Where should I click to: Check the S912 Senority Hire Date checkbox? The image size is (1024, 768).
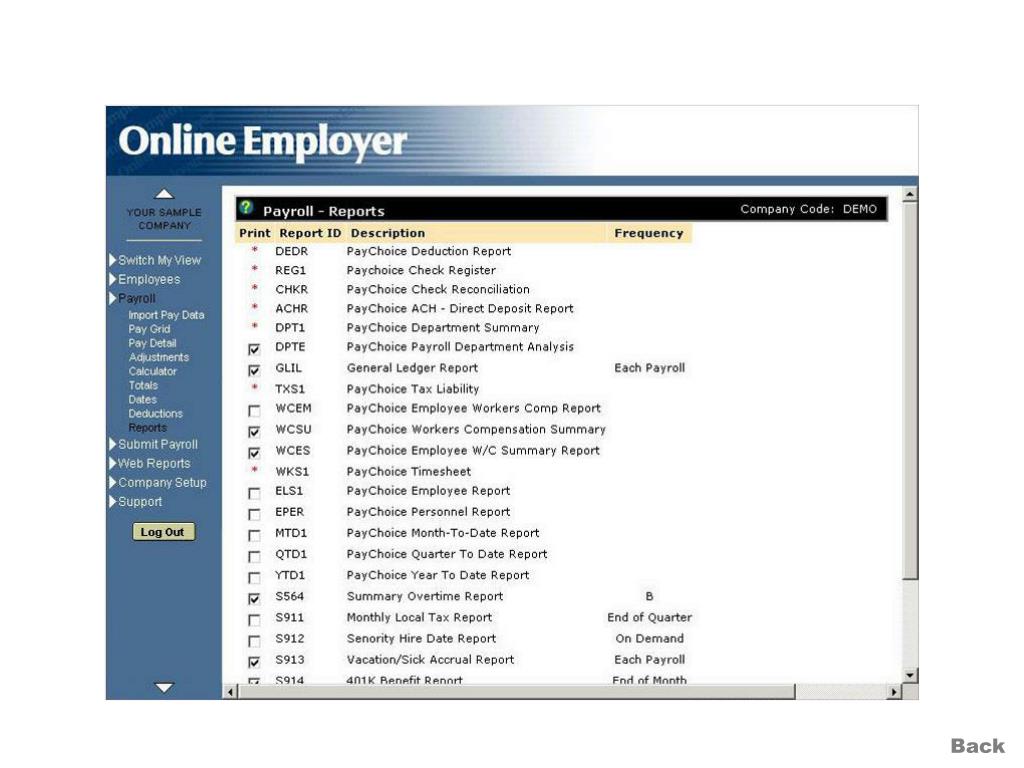[x=254, y=641]
